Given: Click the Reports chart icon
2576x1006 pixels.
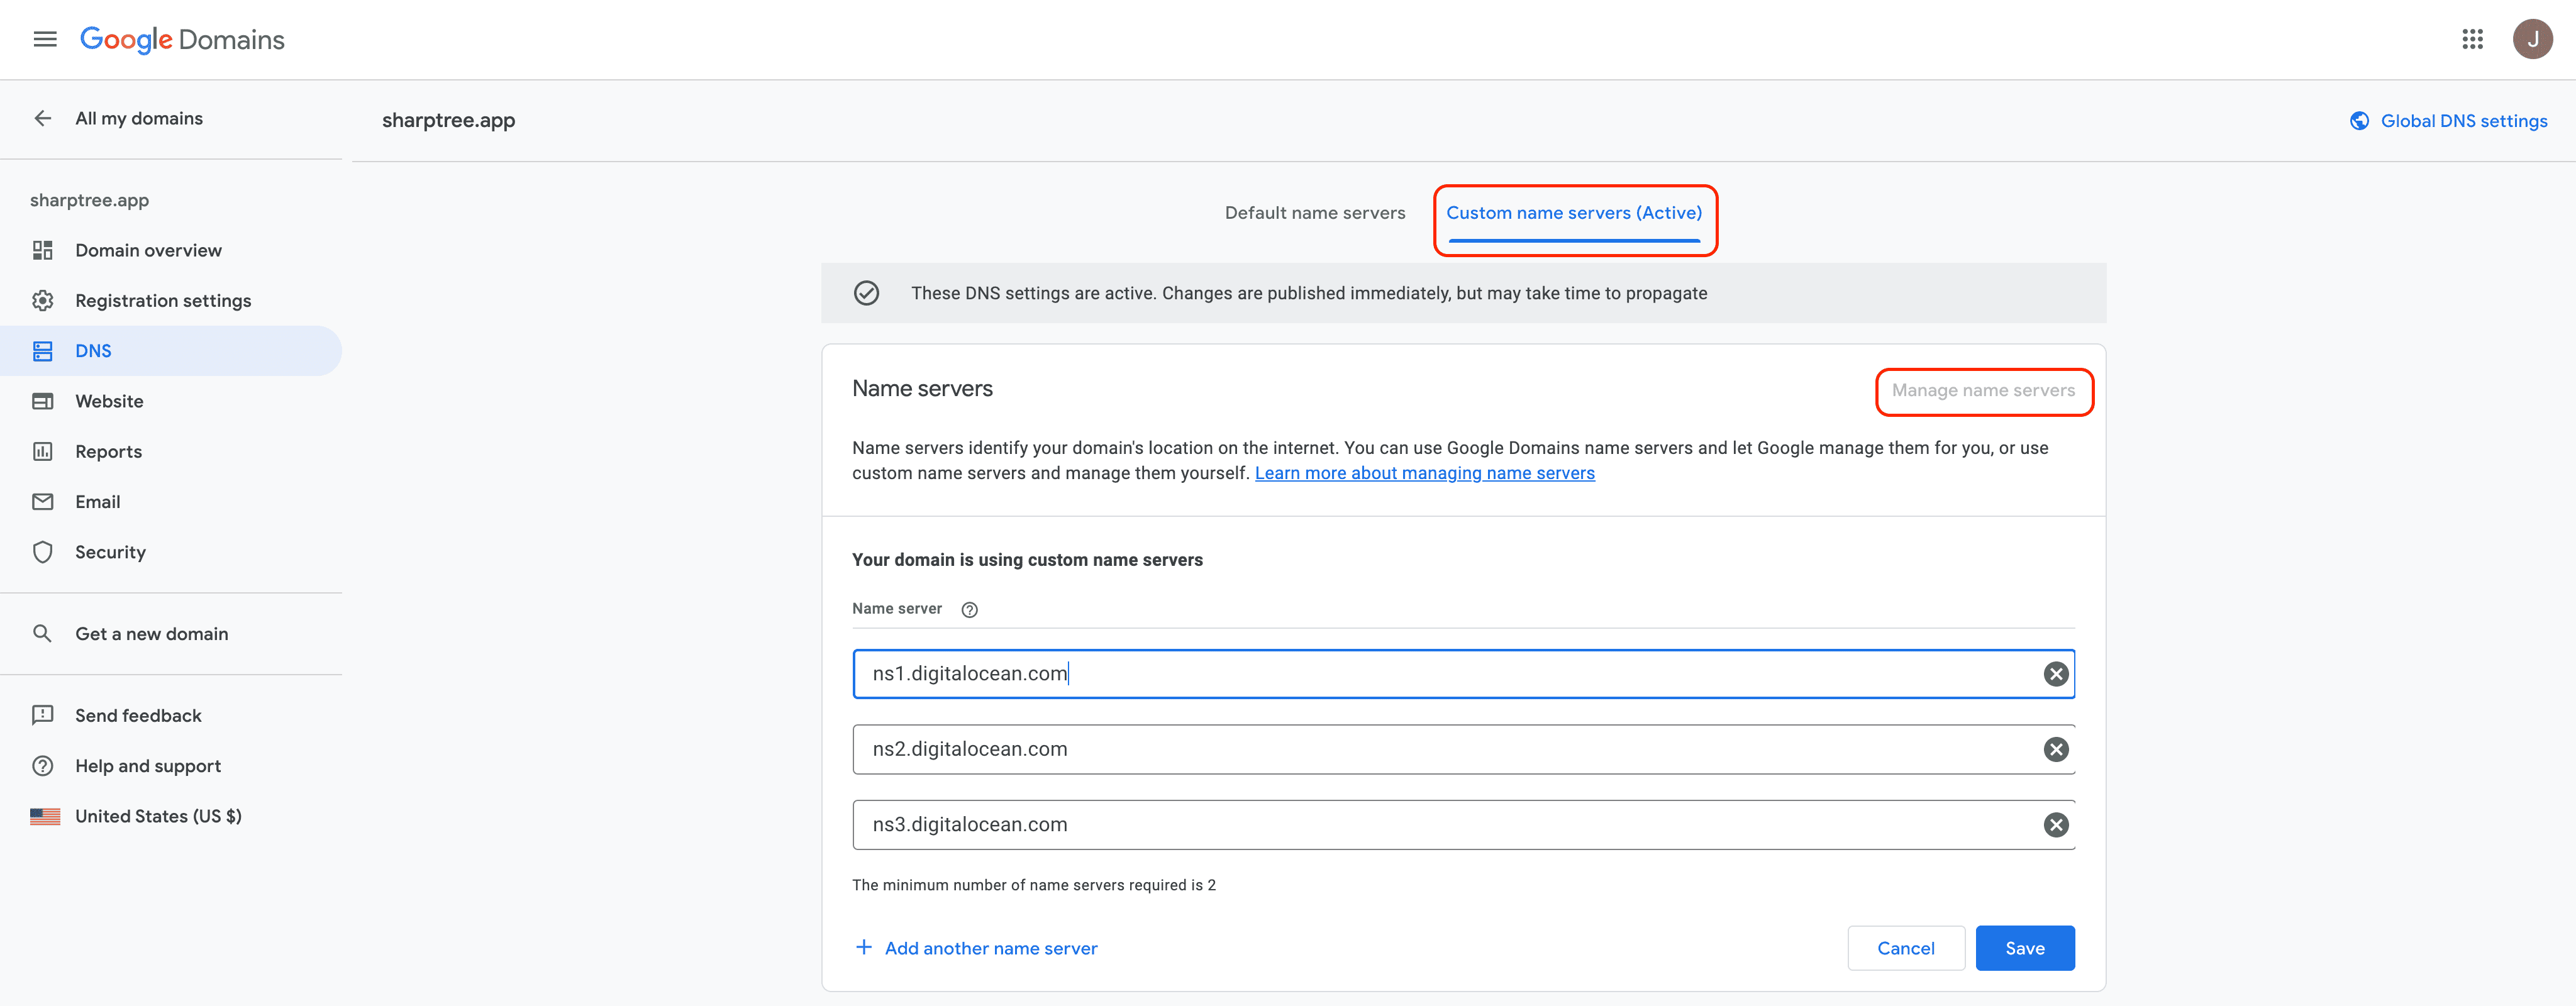Looking at the screenshot, I should point(43,451).
